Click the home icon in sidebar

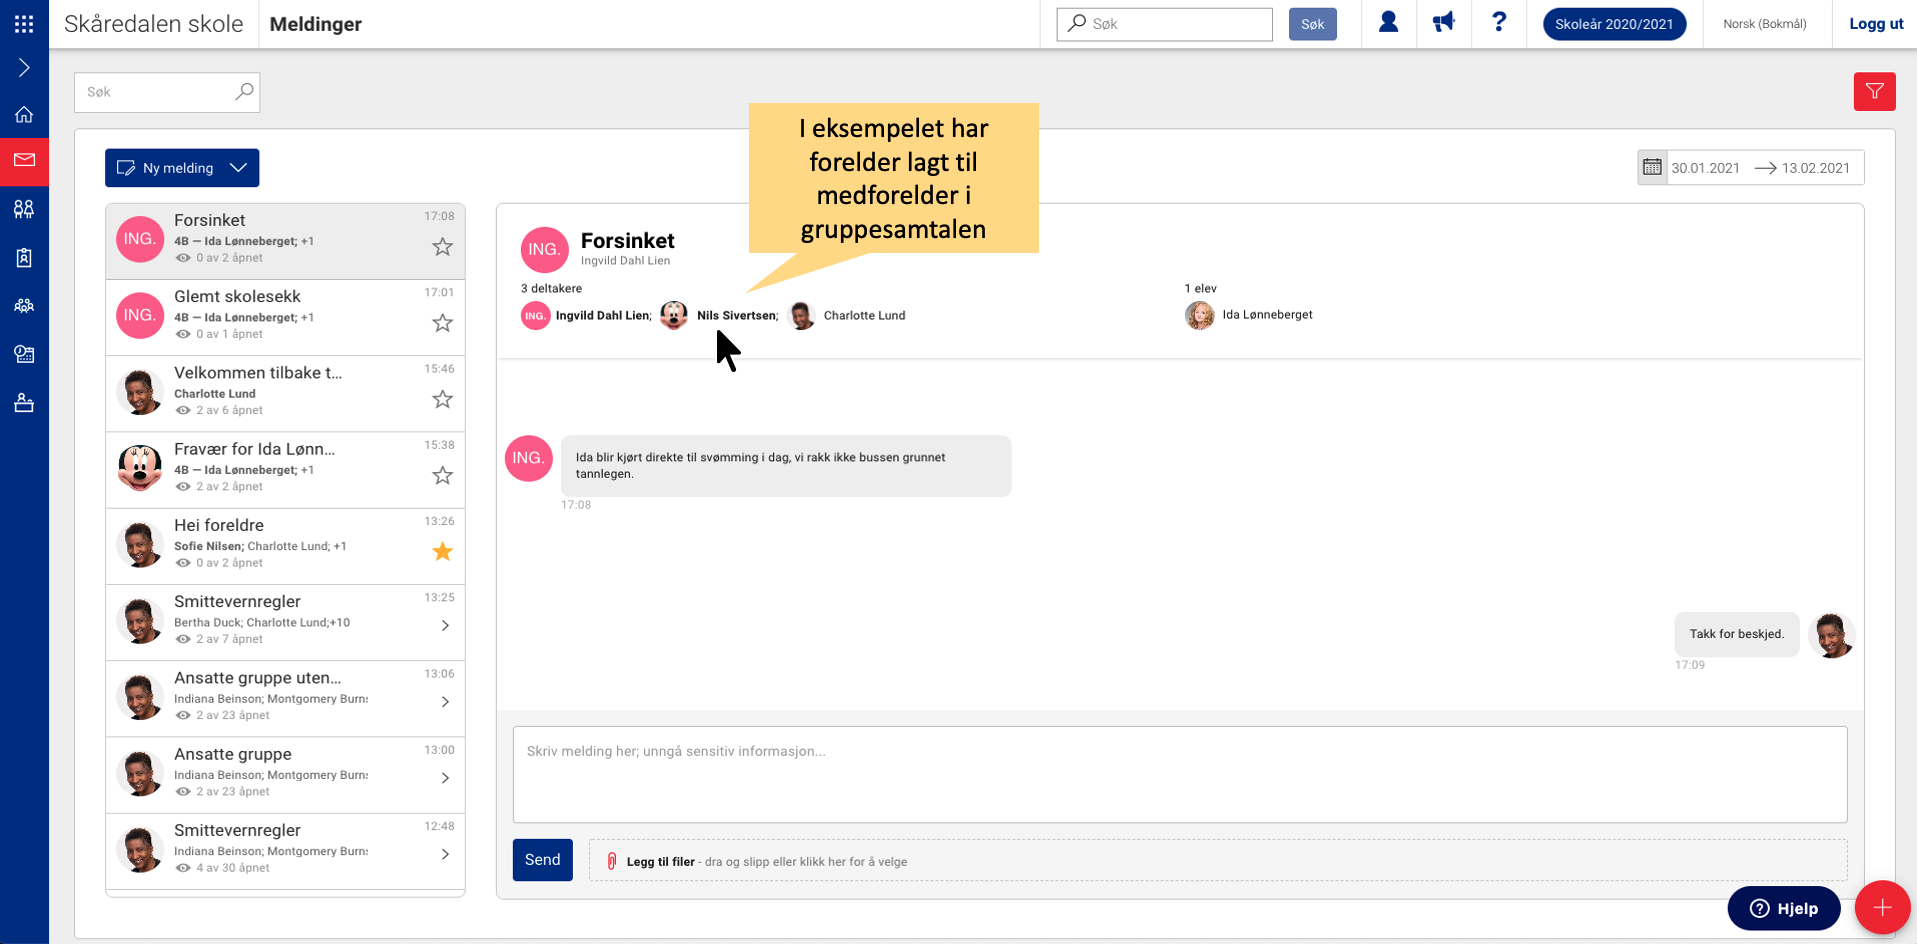(x=24, y=114)
